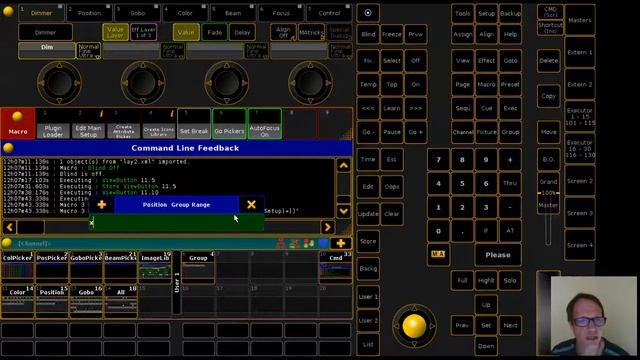Click the yellow plus in Position Group Range popup
Image resolution: width=640 pixels, height=360 pixels.
coord(102,204)
